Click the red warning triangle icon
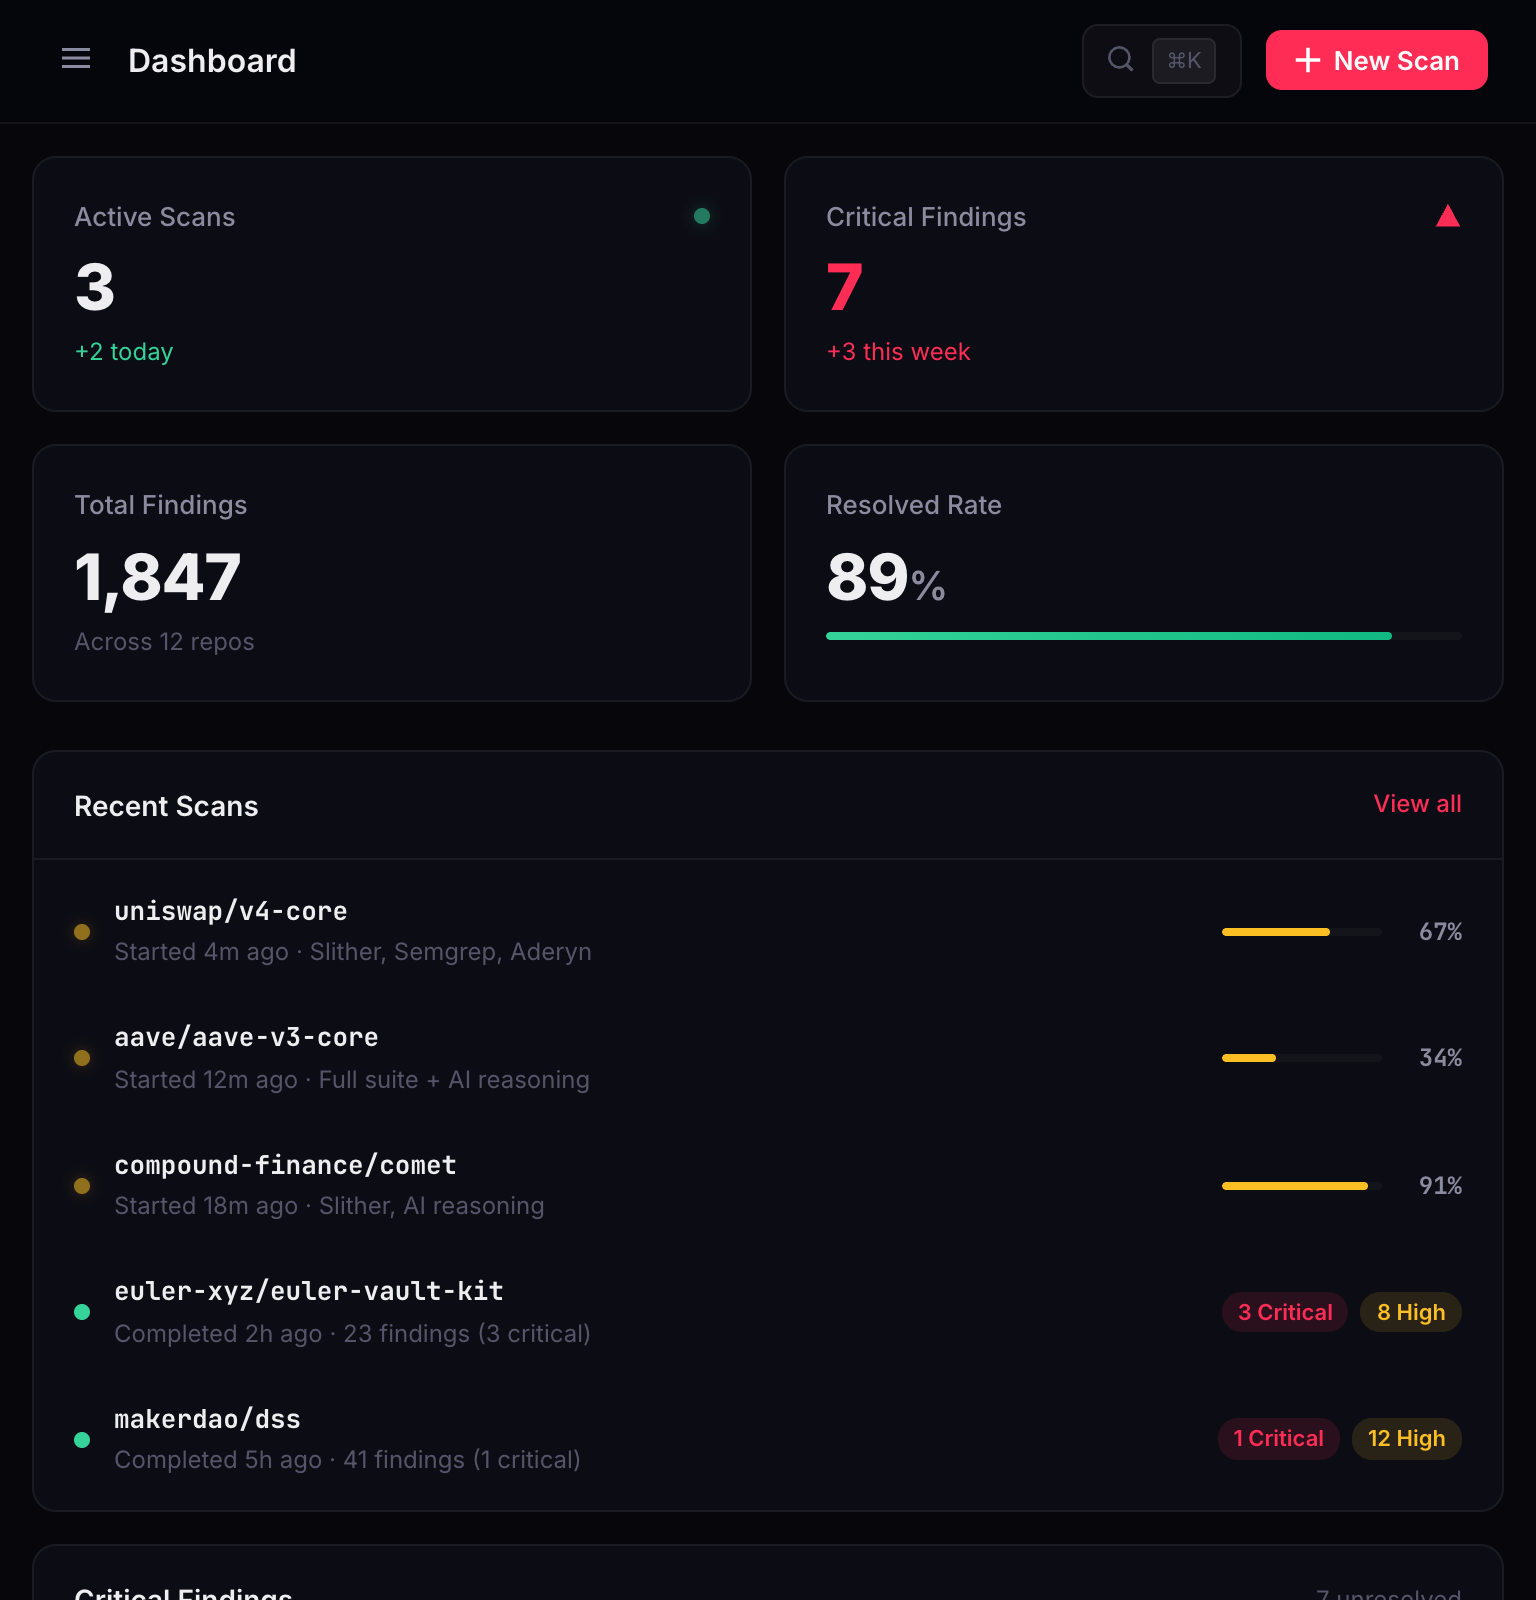Image resolution: width=1536 pixels, height=1600 pixels. [x=1447, y=216]
